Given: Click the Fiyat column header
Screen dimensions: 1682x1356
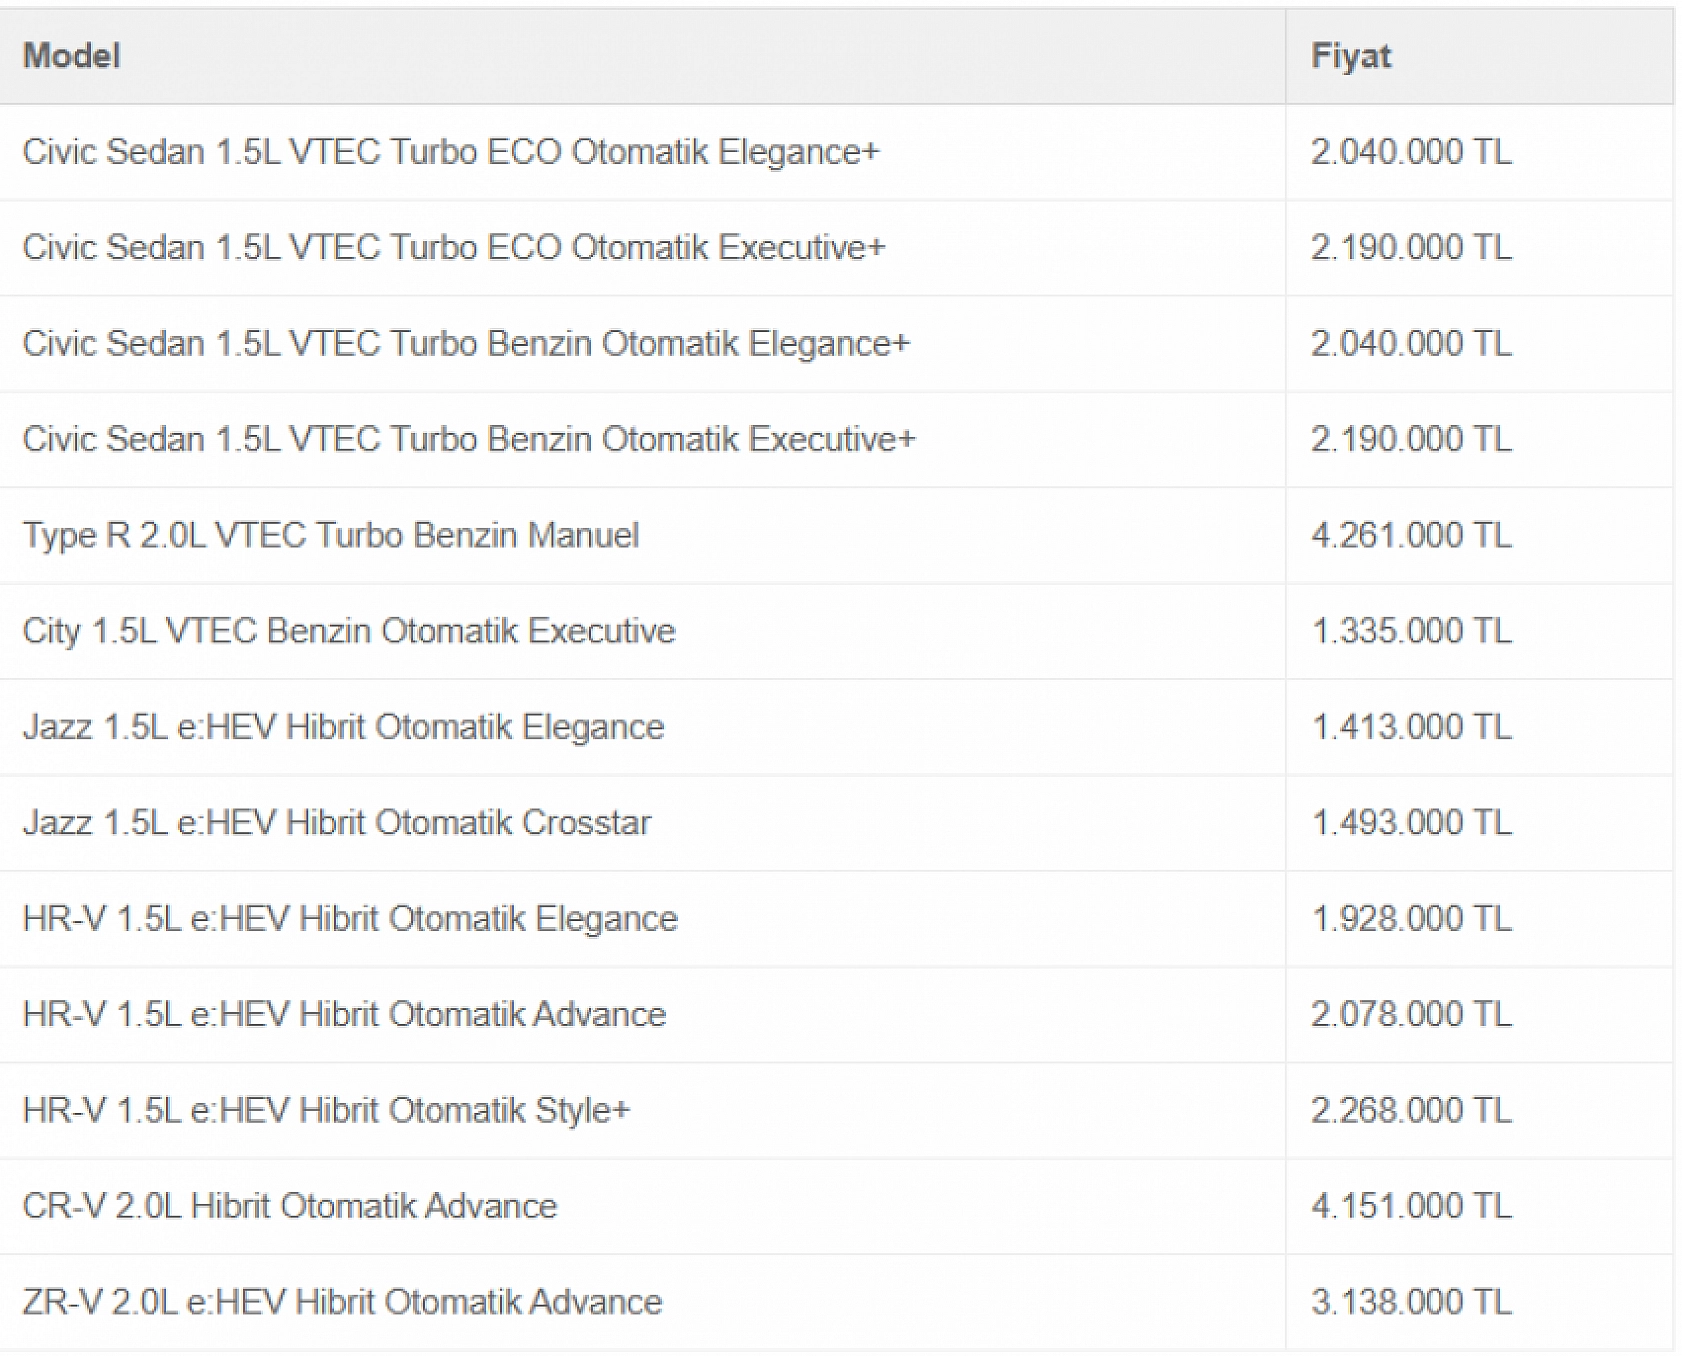Looking at the screenshot, I should tap(1350, 56).
